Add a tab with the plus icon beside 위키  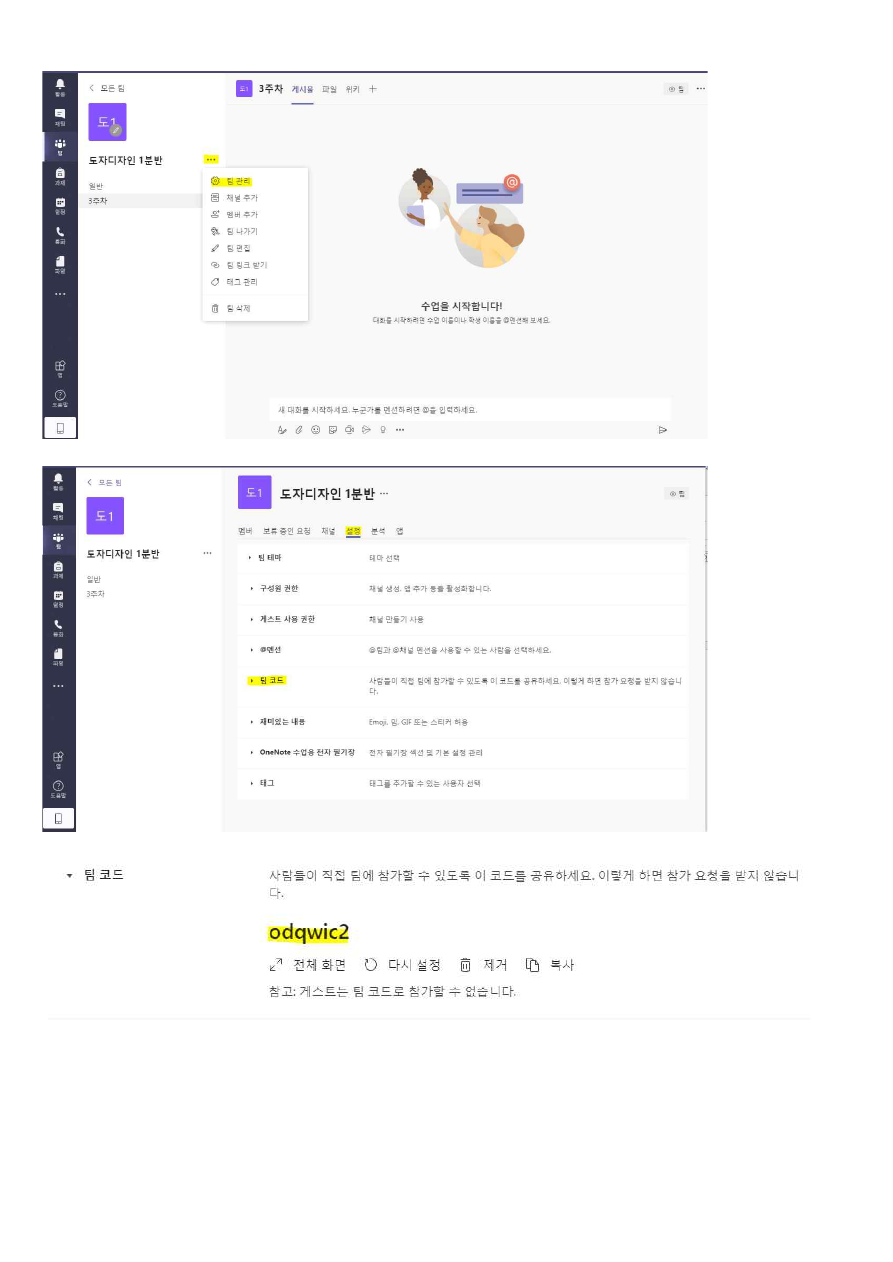tap(373, 89)
